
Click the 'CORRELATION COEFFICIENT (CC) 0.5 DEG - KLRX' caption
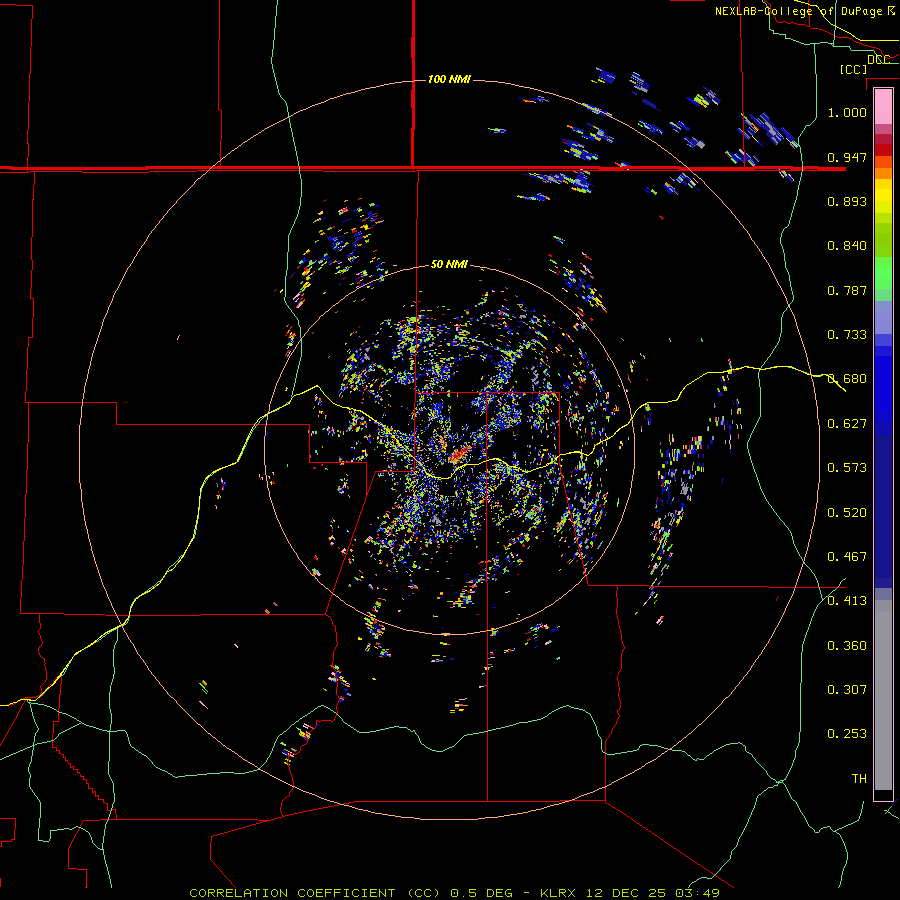pos(383,893)
